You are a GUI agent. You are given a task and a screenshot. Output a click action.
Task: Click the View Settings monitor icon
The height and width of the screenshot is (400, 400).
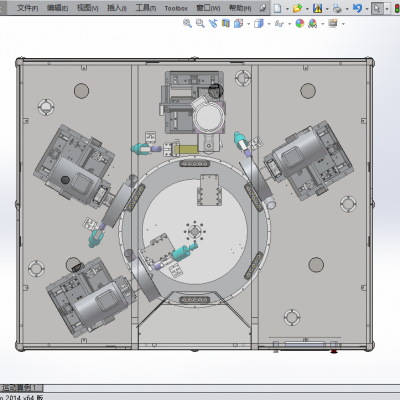tap(333, 23)
